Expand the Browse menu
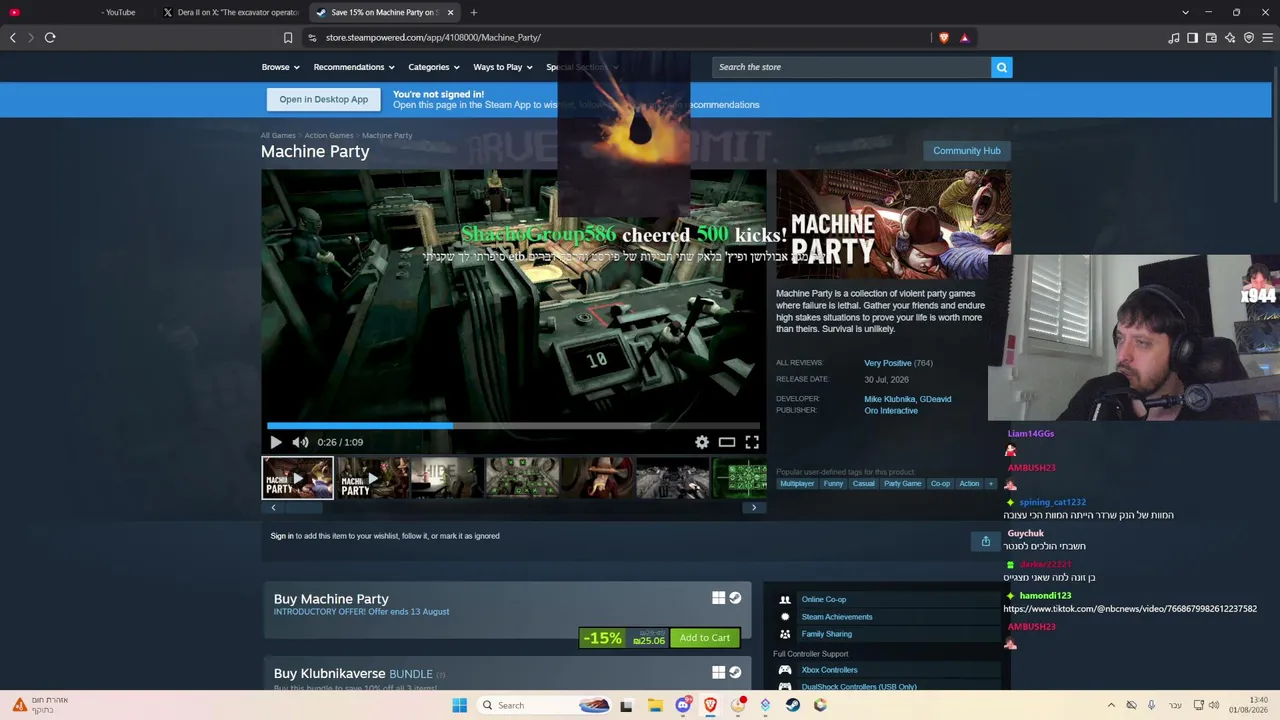1280x720 pixels. pyautogui.click(x=280, y=67)
